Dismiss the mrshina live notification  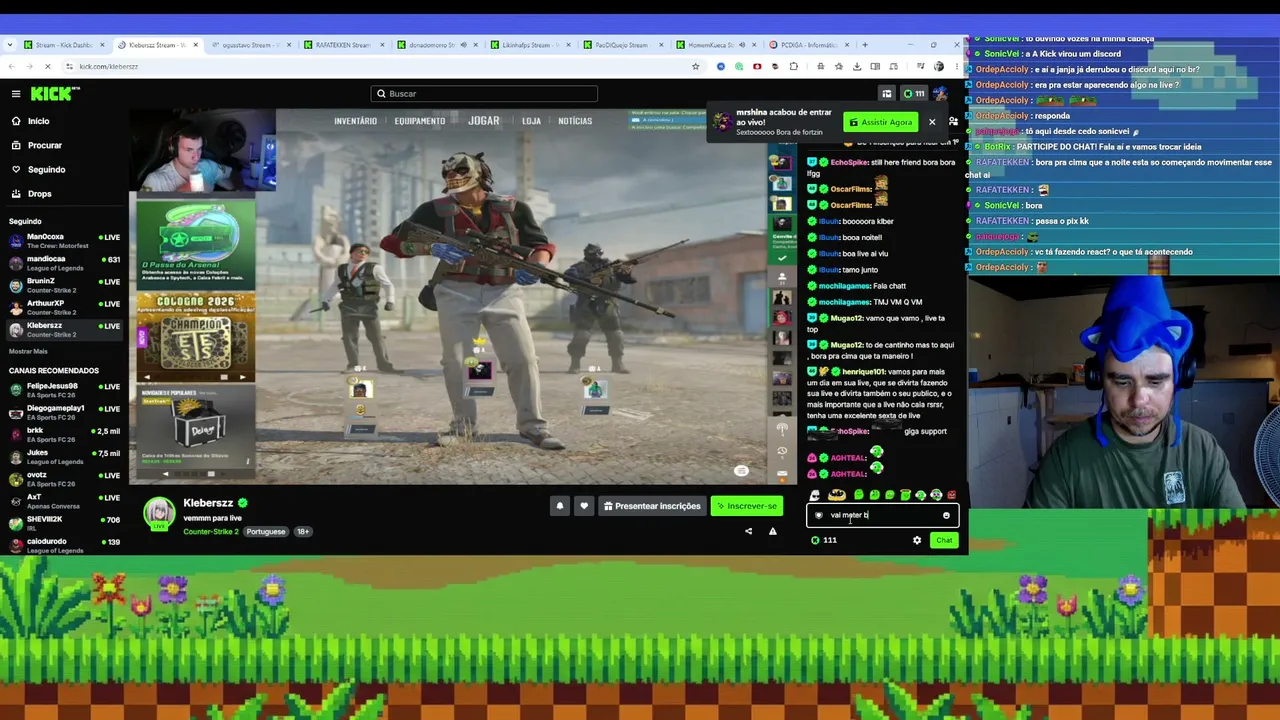coord(932,122)
